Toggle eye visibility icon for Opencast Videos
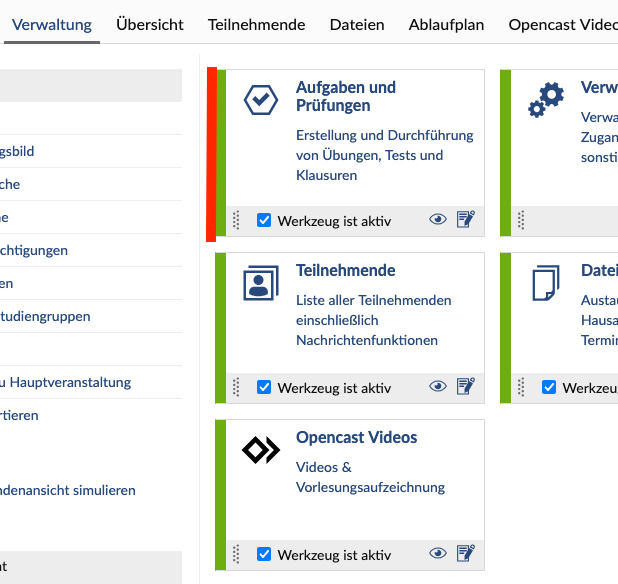 click(x=438, y=553)
